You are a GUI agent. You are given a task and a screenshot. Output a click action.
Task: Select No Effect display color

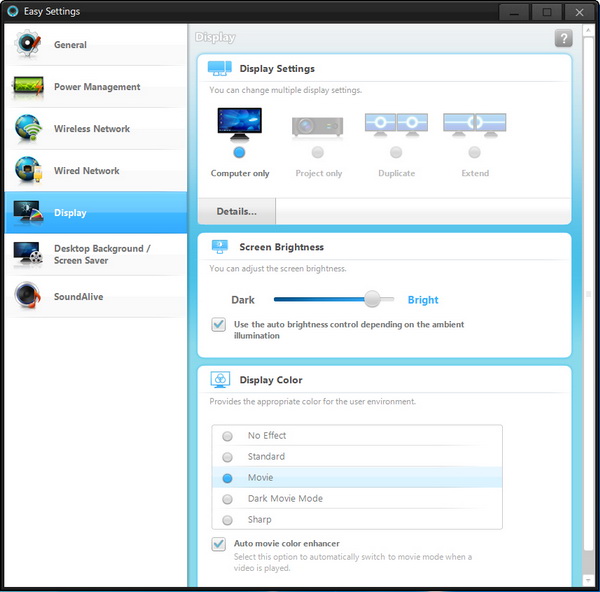[x=228, y=436]
